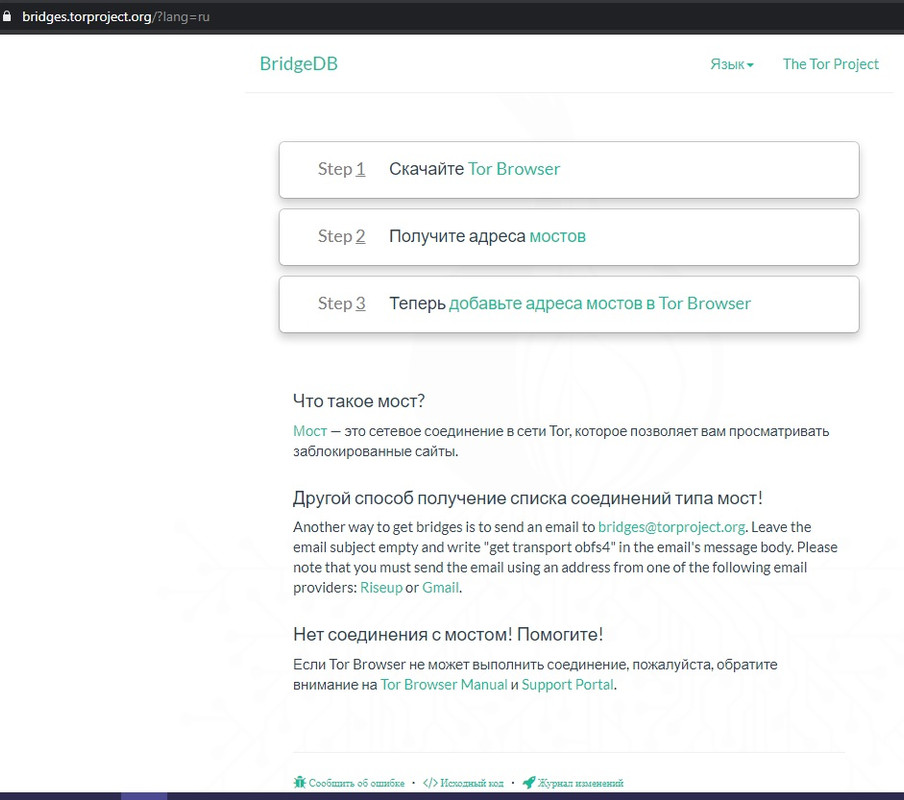904x800 pixels.
Task: Open The Tor Project link in header
Action: pyautogui.click(x=830, y=64)
